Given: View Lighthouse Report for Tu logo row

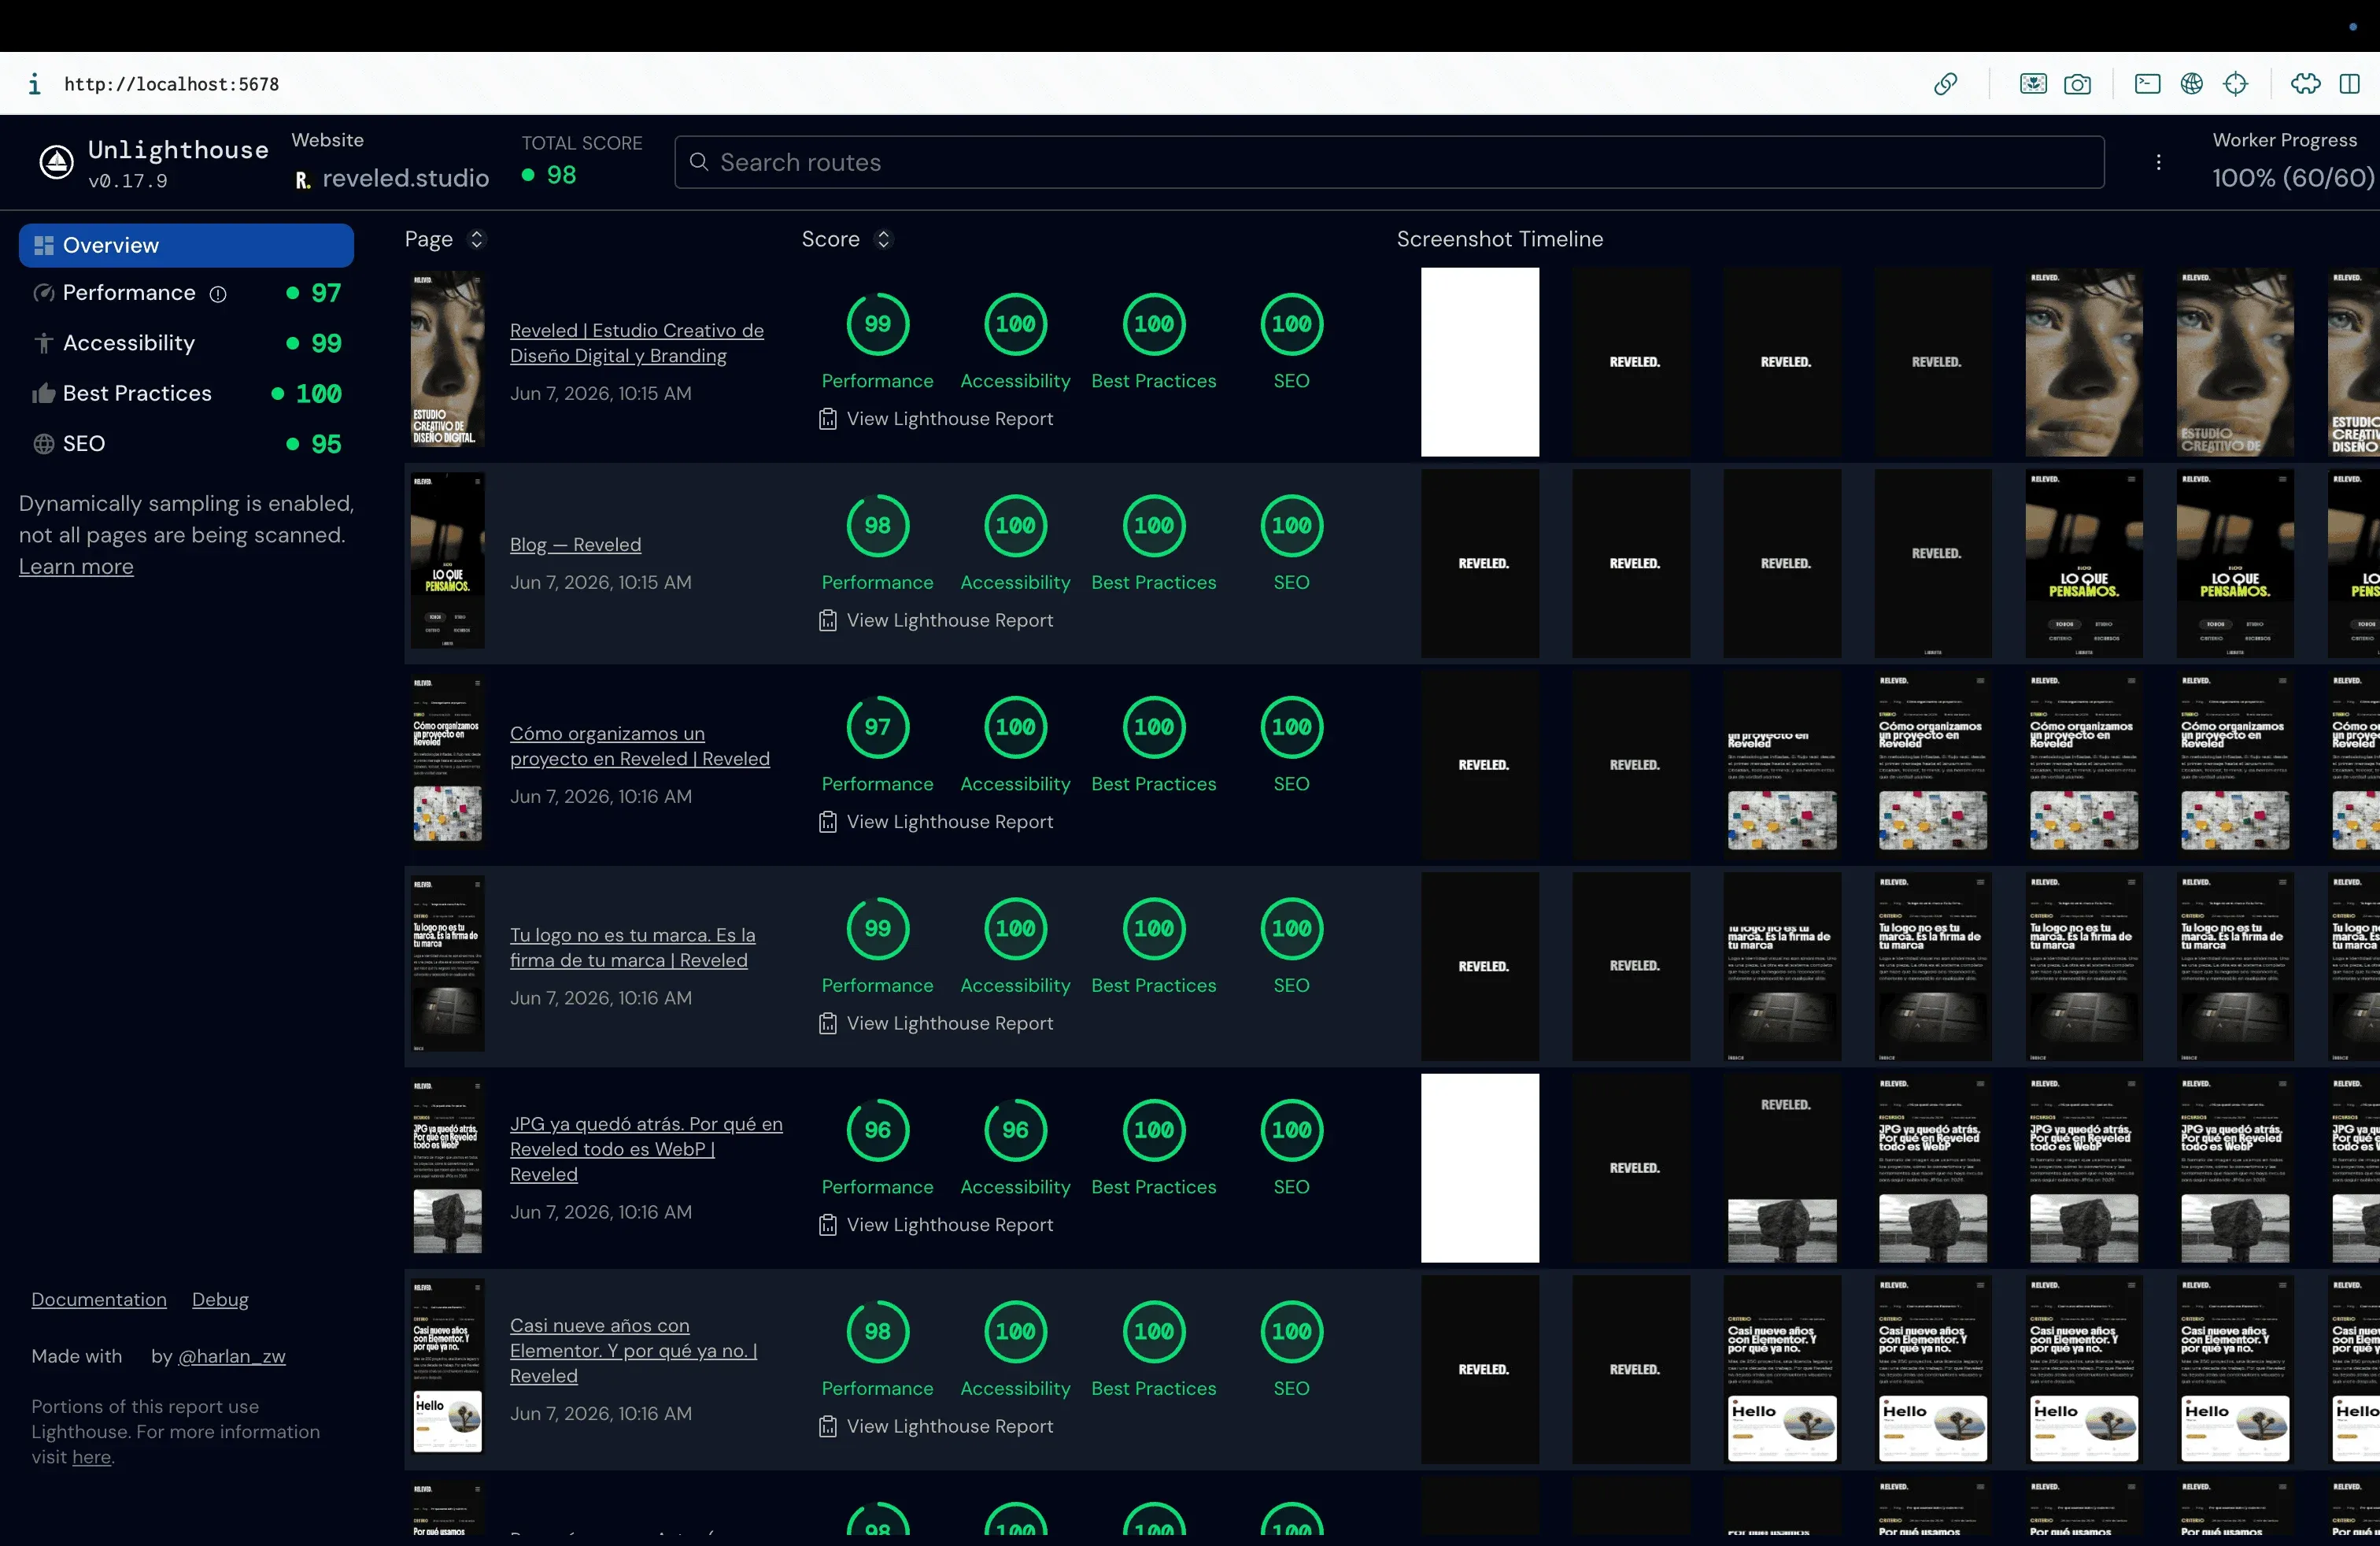Looking at the screenshot, I should (936, 1023).
